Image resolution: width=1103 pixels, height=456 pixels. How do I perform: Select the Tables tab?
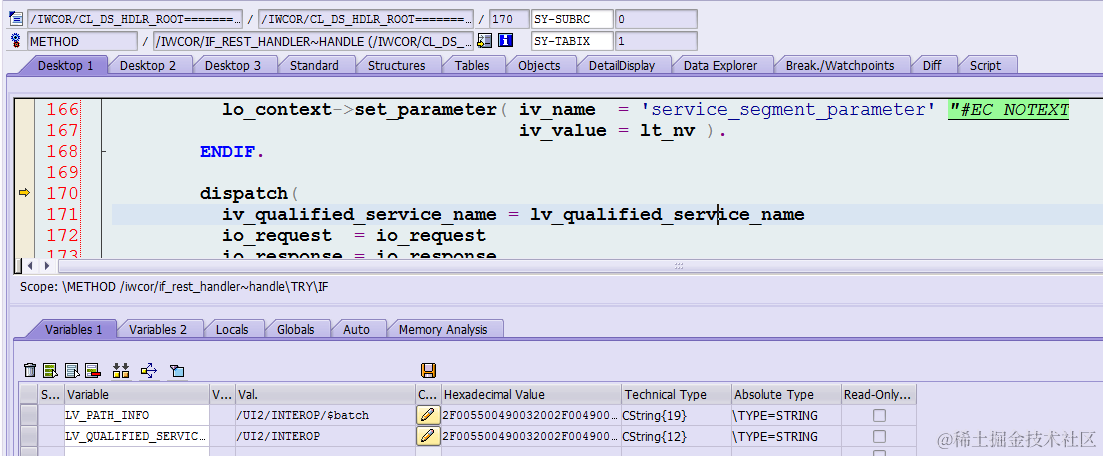[472, 65]
